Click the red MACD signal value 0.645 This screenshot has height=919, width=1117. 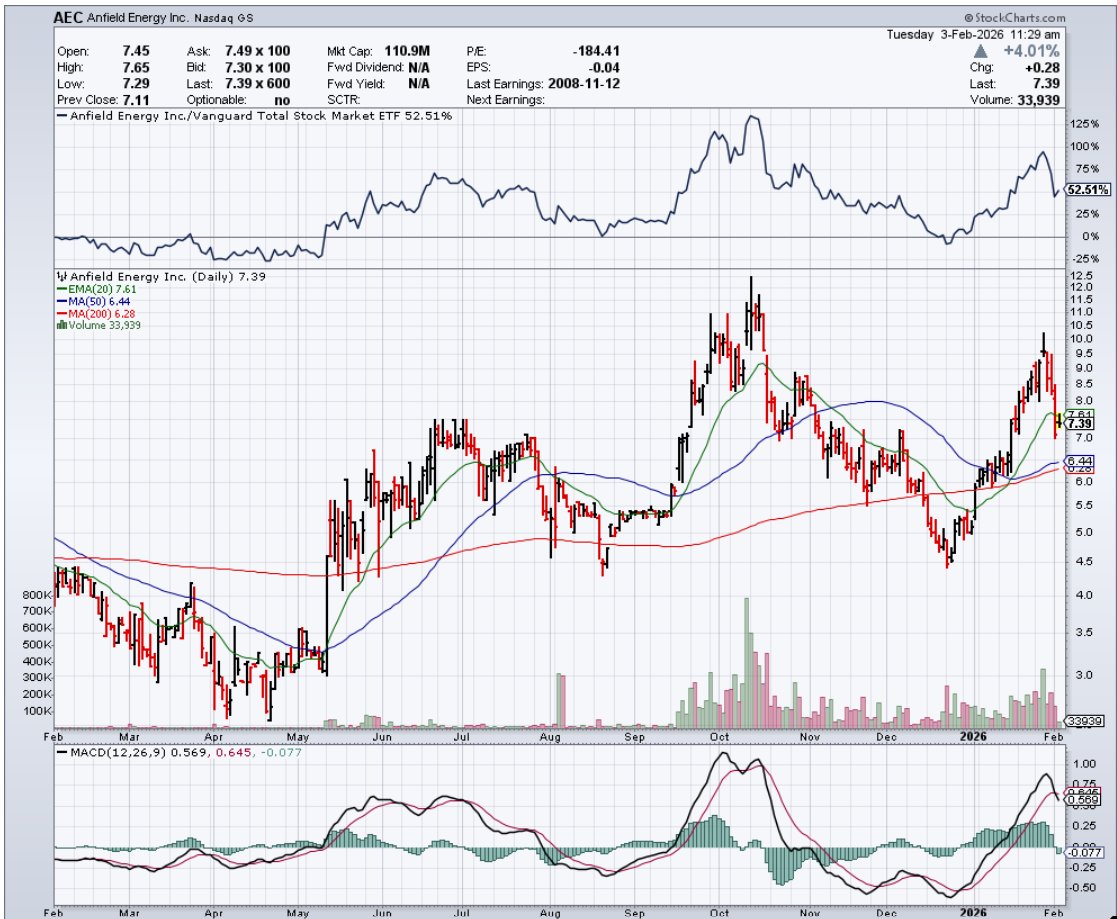tap(233, 752)
